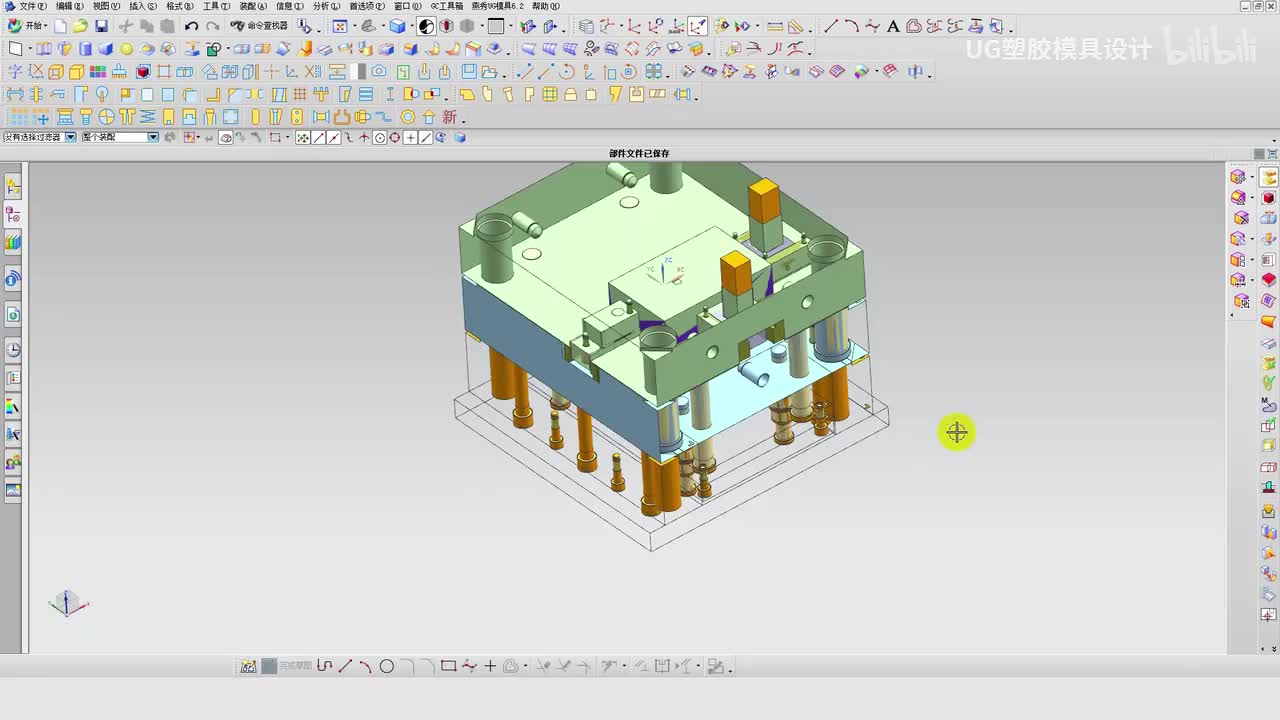Toggle the quadrant snap point option

pyautogui.click(x=395, y=138)
